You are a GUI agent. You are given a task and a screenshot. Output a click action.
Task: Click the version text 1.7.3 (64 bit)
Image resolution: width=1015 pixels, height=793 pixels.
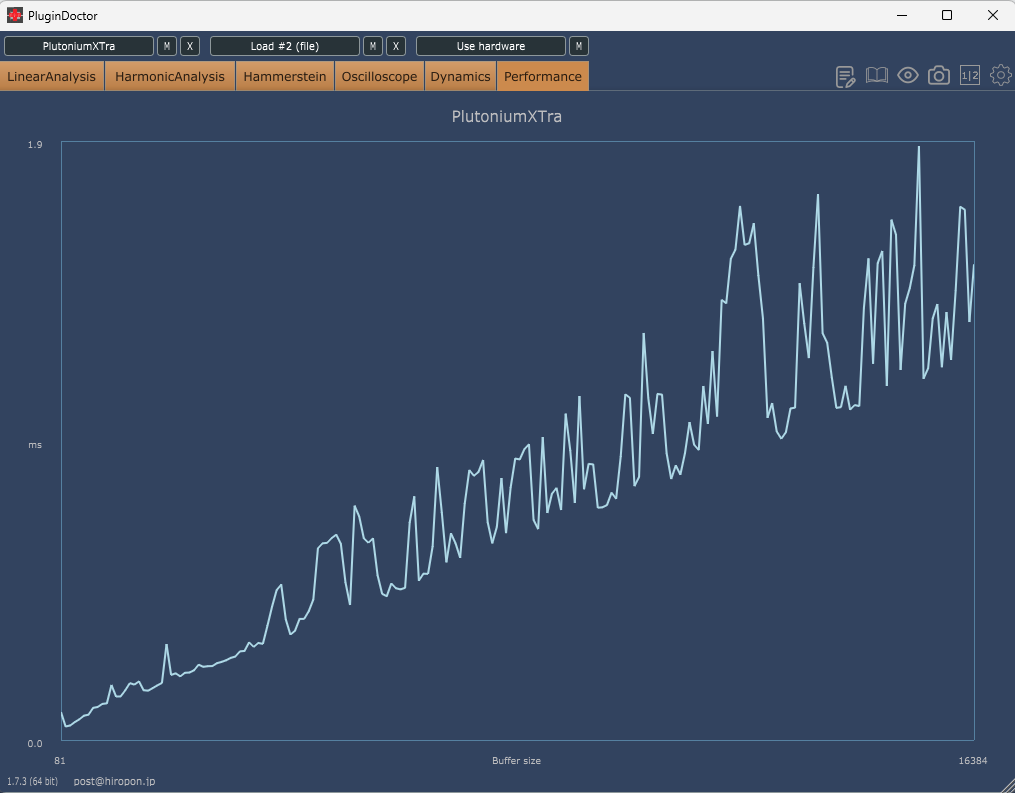(32, 781)
